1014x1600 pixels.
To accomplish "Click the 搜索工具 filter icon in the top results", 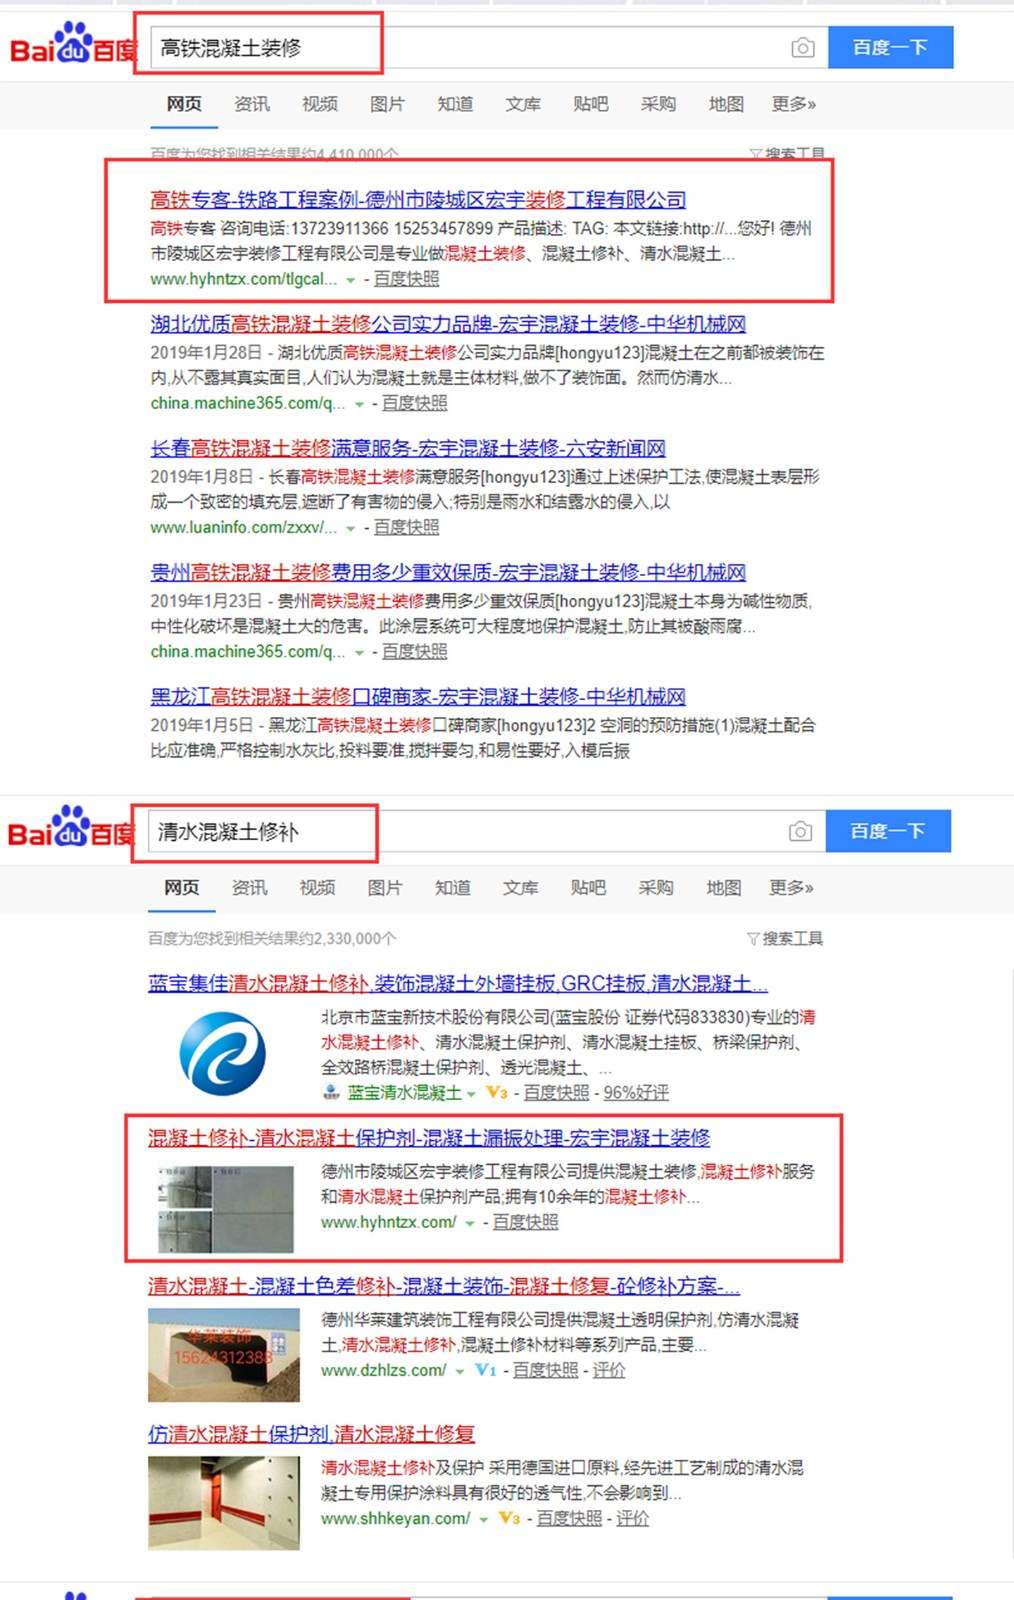I will (x=755, y=154).
